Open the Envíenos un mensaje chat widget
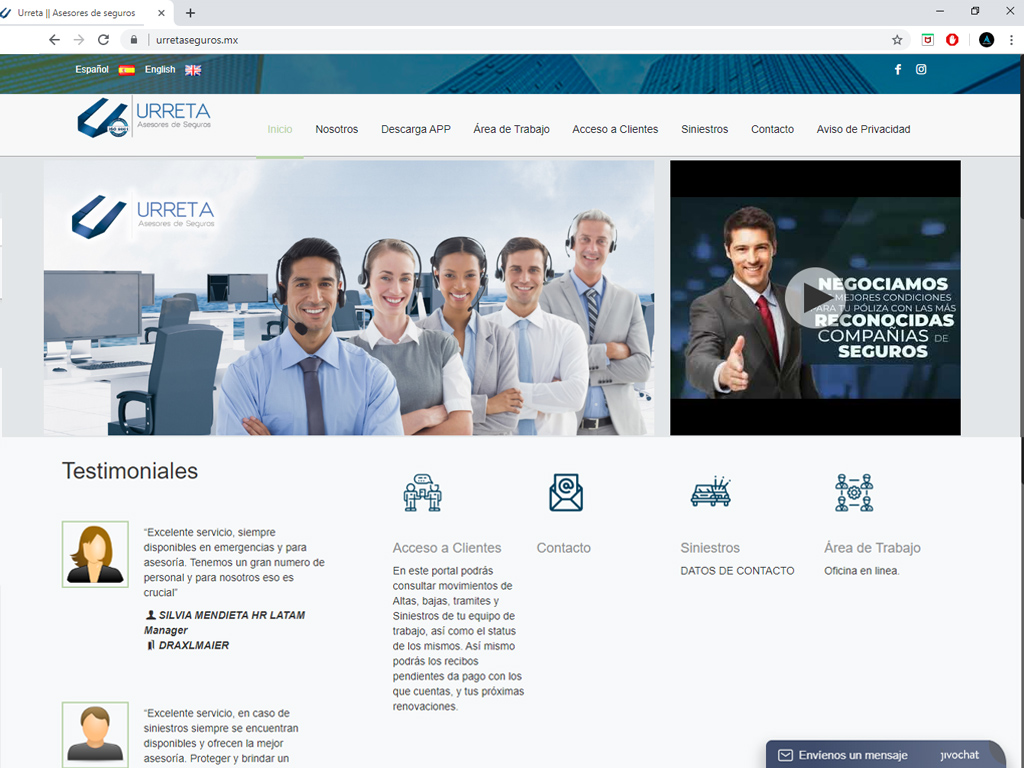 852,755
